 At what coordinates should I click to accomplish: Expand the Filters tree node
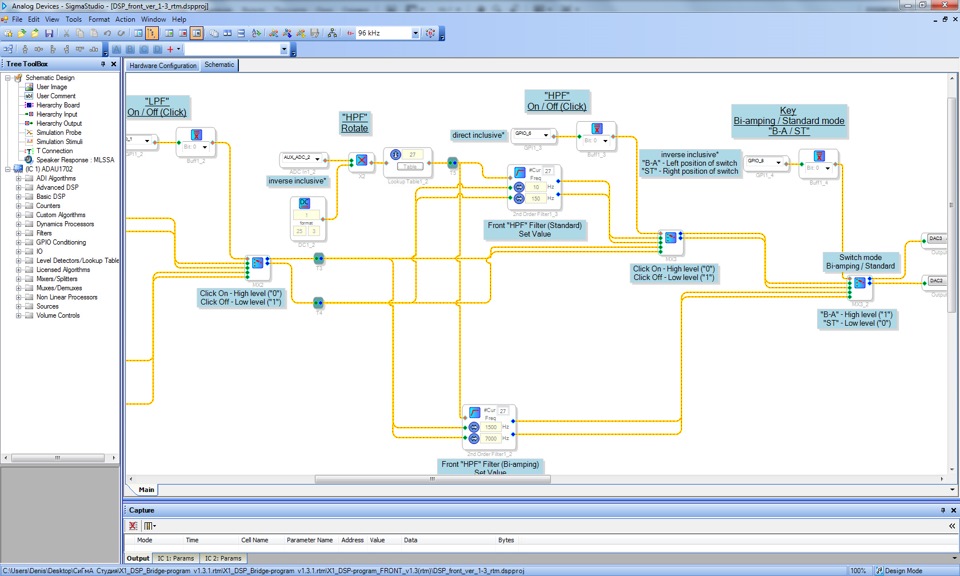point(19,233)
